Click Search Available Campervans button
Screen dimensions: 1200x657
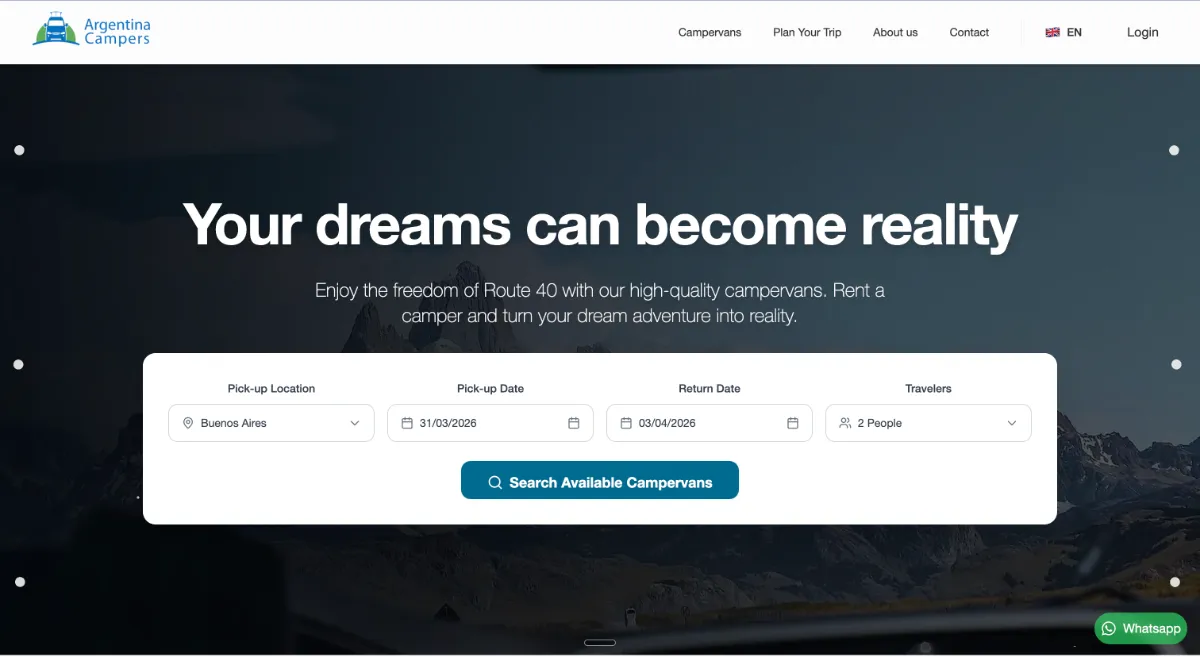point(600,480)
